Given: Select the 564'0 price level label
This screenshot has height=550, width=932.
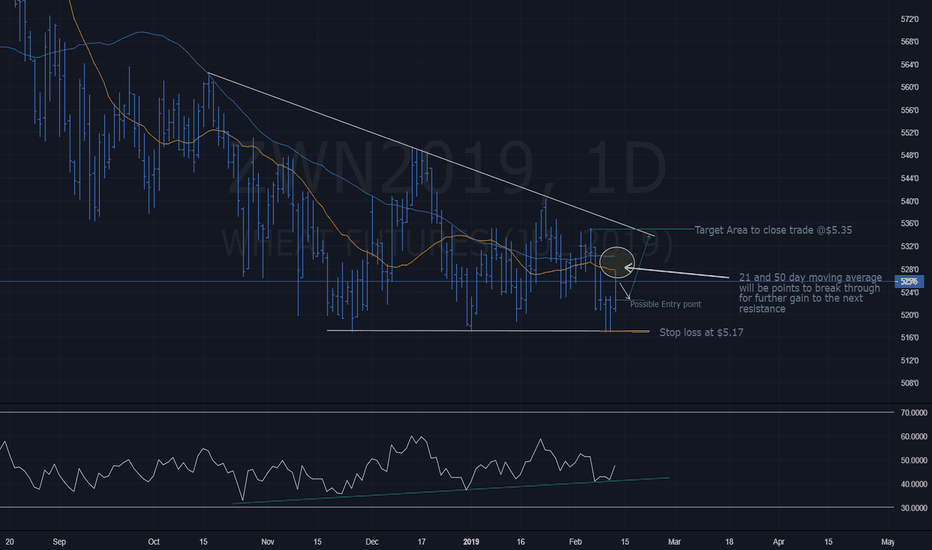Looking at the screenshot, I should [909, 65].
